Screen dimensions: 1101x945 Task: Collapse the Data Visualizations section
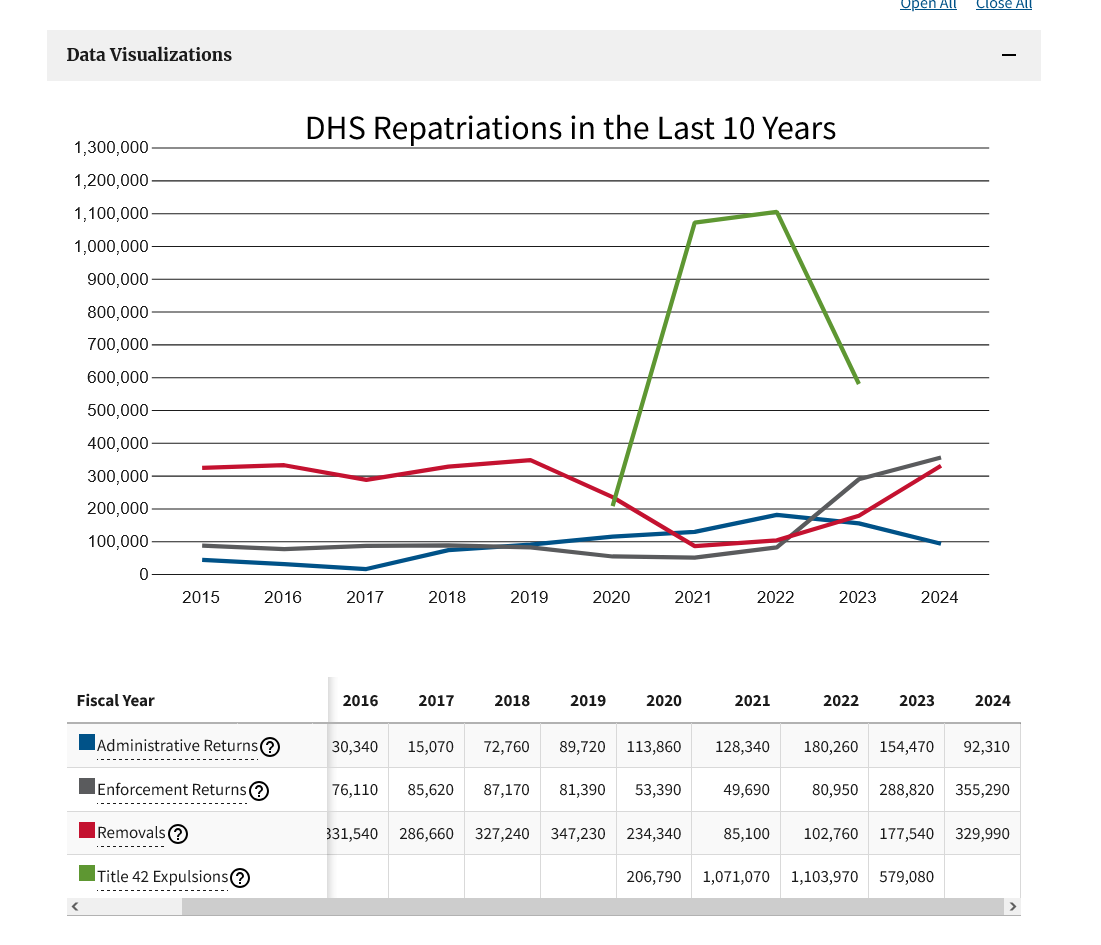pos(1009,55)
